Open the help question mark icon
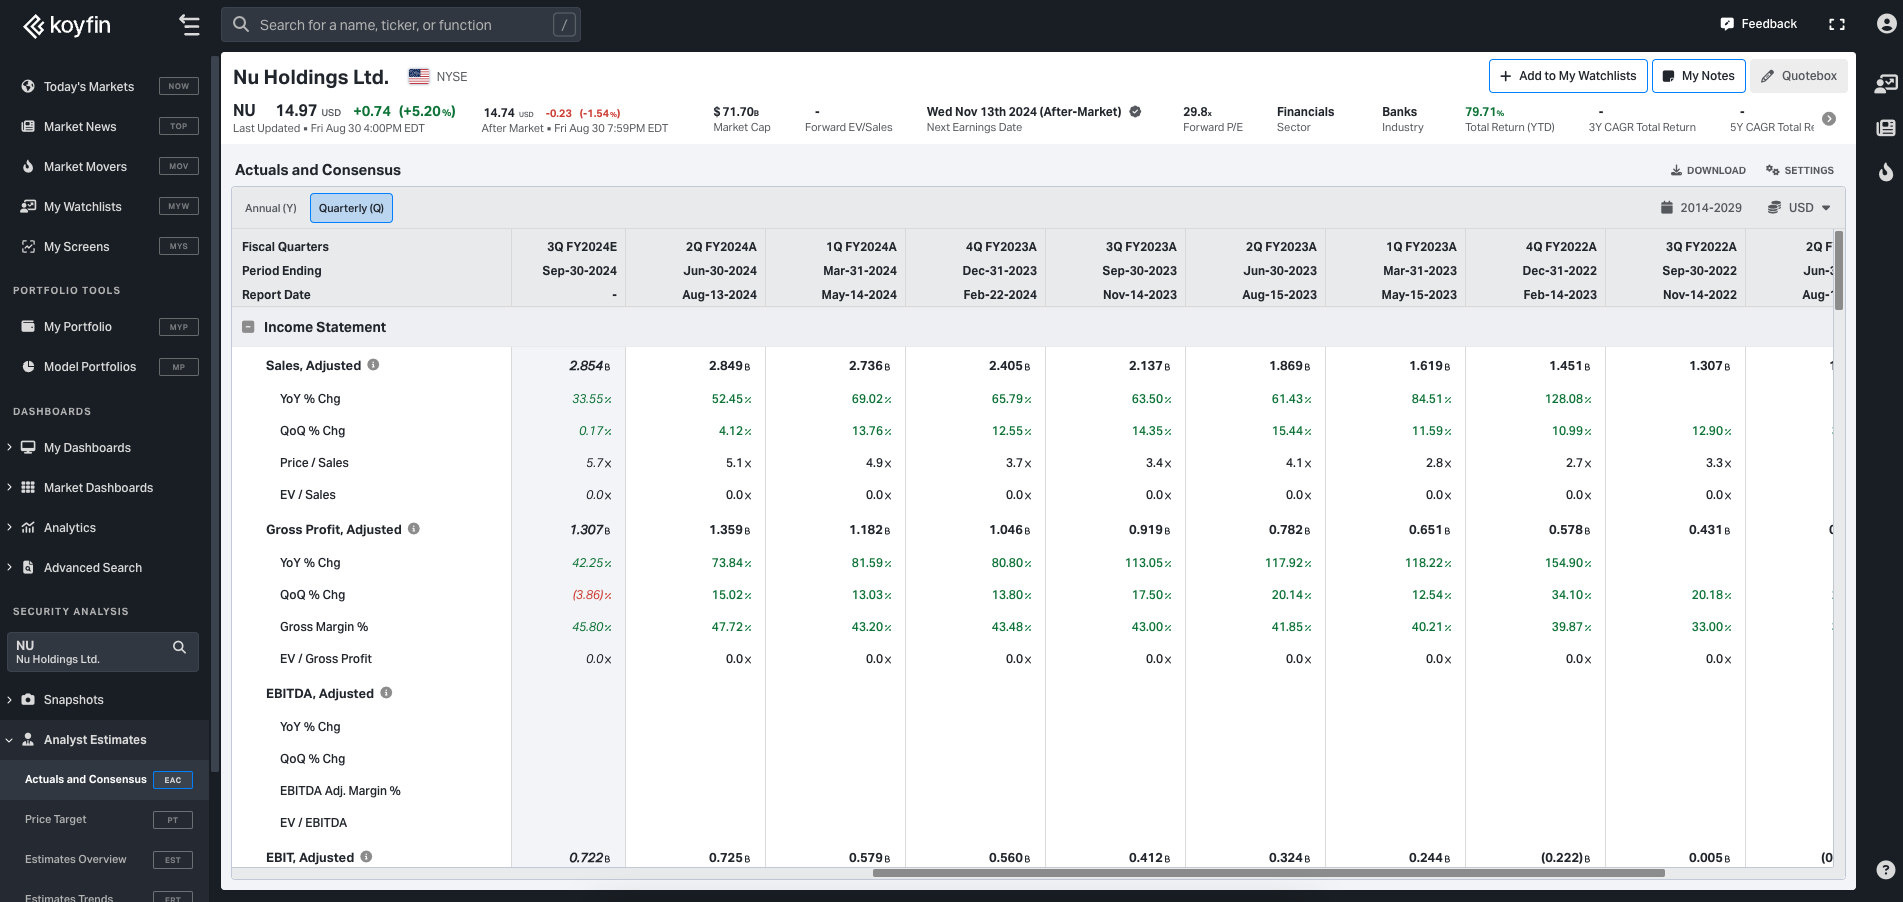Viewport: 1903px width, 902px height. point(1885,870)
